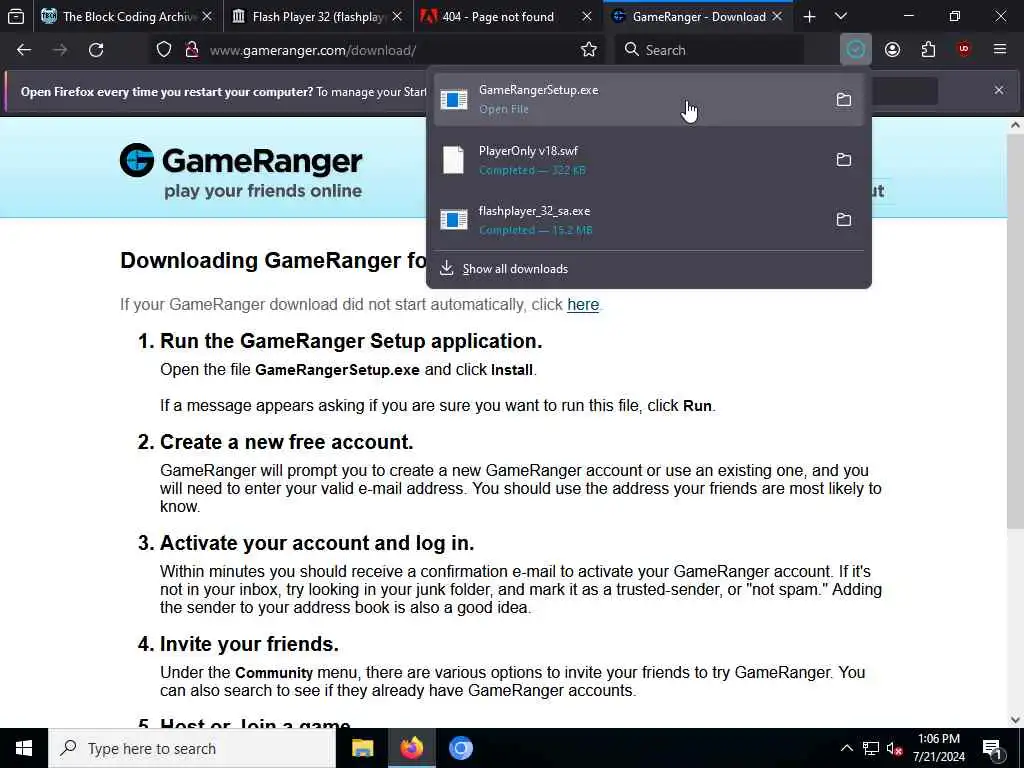
Task: Click the Type here to search box
Action: (192, 748)
